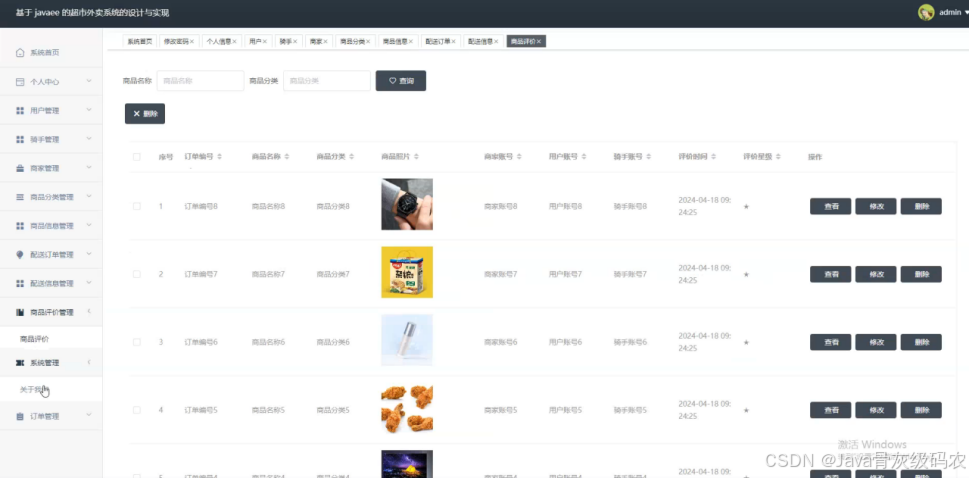Click 修改 for row 订单编号7
970x478 pixels.
876,274
